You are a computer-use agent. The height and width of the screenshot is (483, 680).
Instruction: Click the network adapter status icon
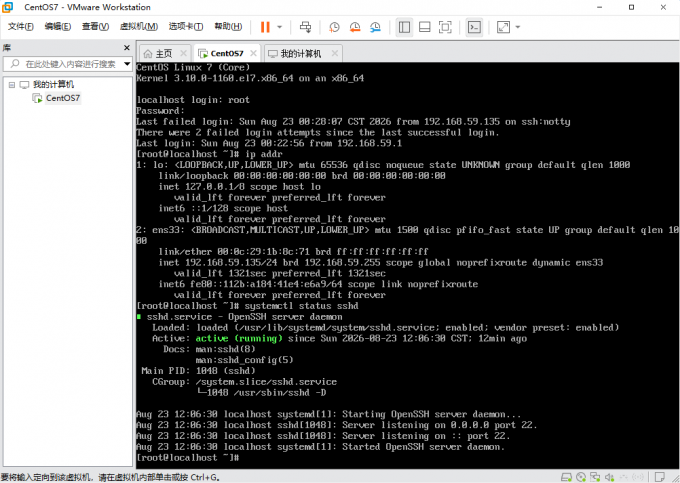(595, 478)
